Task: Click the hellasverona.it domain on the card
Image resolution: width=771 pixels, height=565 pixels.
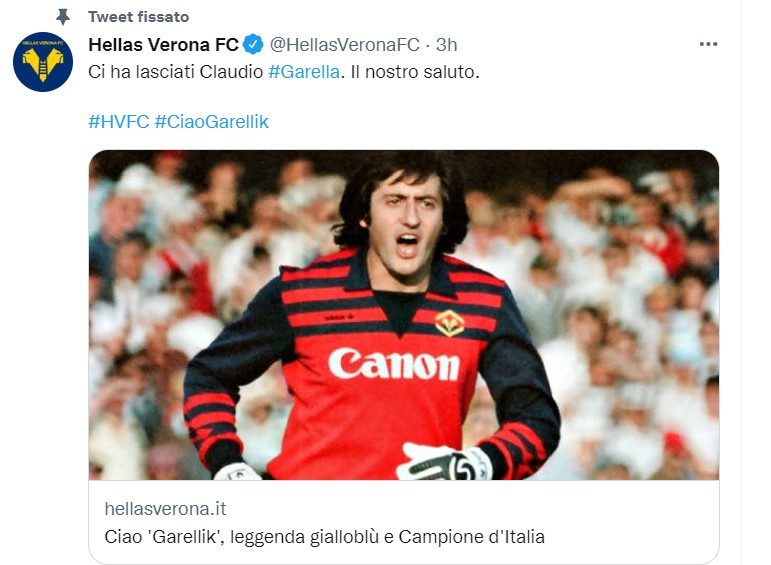Action: 165,508
